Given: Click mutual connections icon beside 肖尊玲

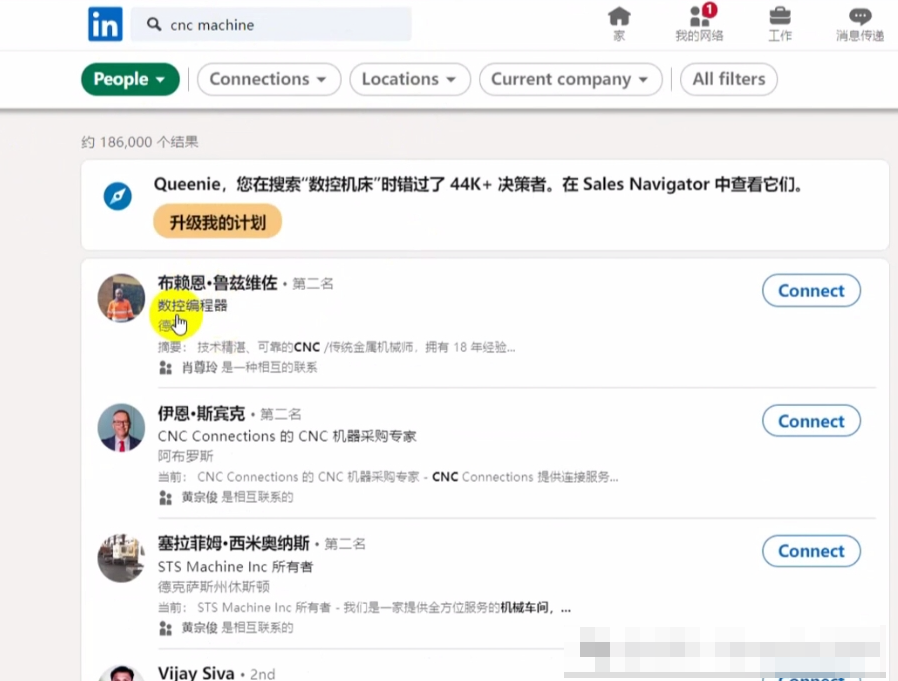Looking at the screenshot, I should coord(166,368).
